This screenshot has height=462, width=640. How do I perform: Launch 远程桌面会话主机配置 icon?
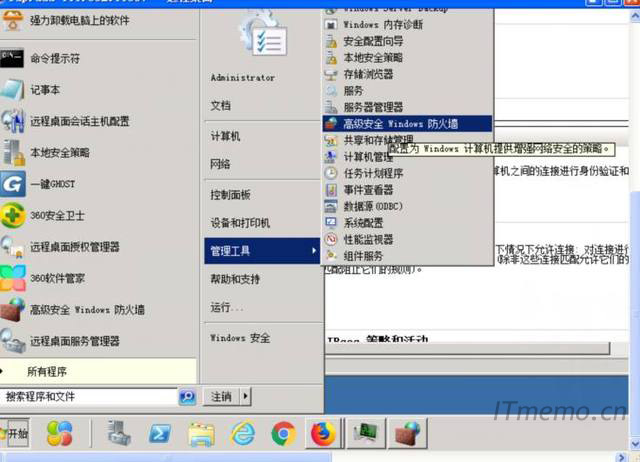click(13, 121)
